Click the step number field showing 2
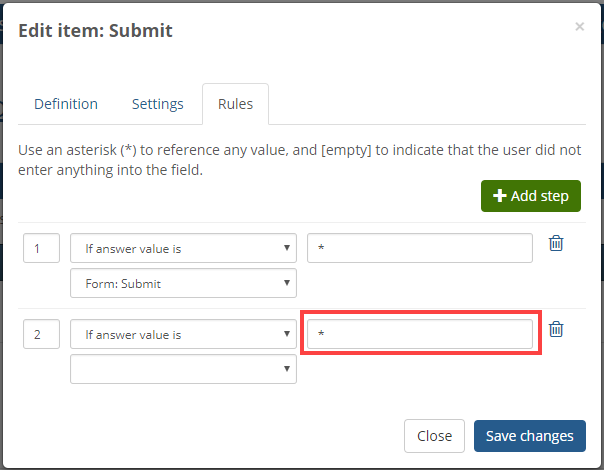 pyautogui.click(x=42, y=334)
